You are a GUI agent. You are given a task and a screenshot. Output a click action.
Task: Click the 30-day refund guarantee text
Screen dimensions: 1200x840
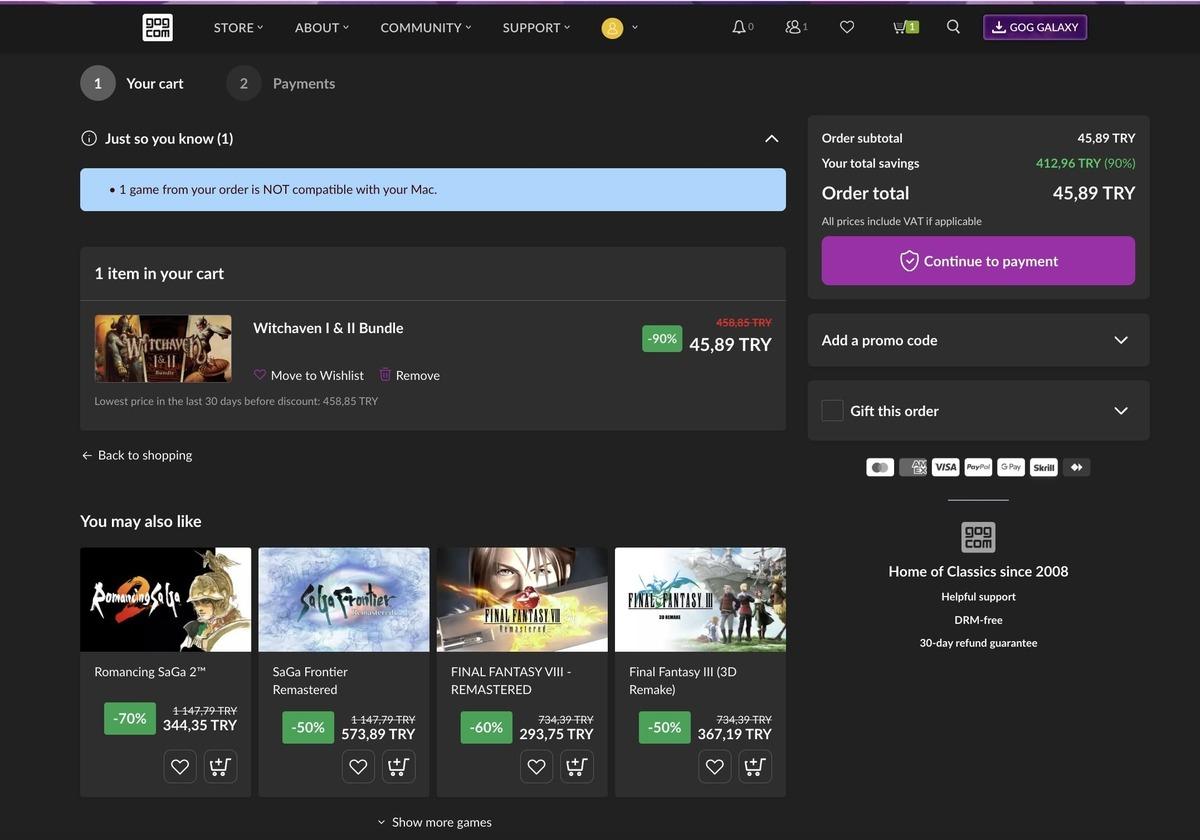click(x=978, y=643)
